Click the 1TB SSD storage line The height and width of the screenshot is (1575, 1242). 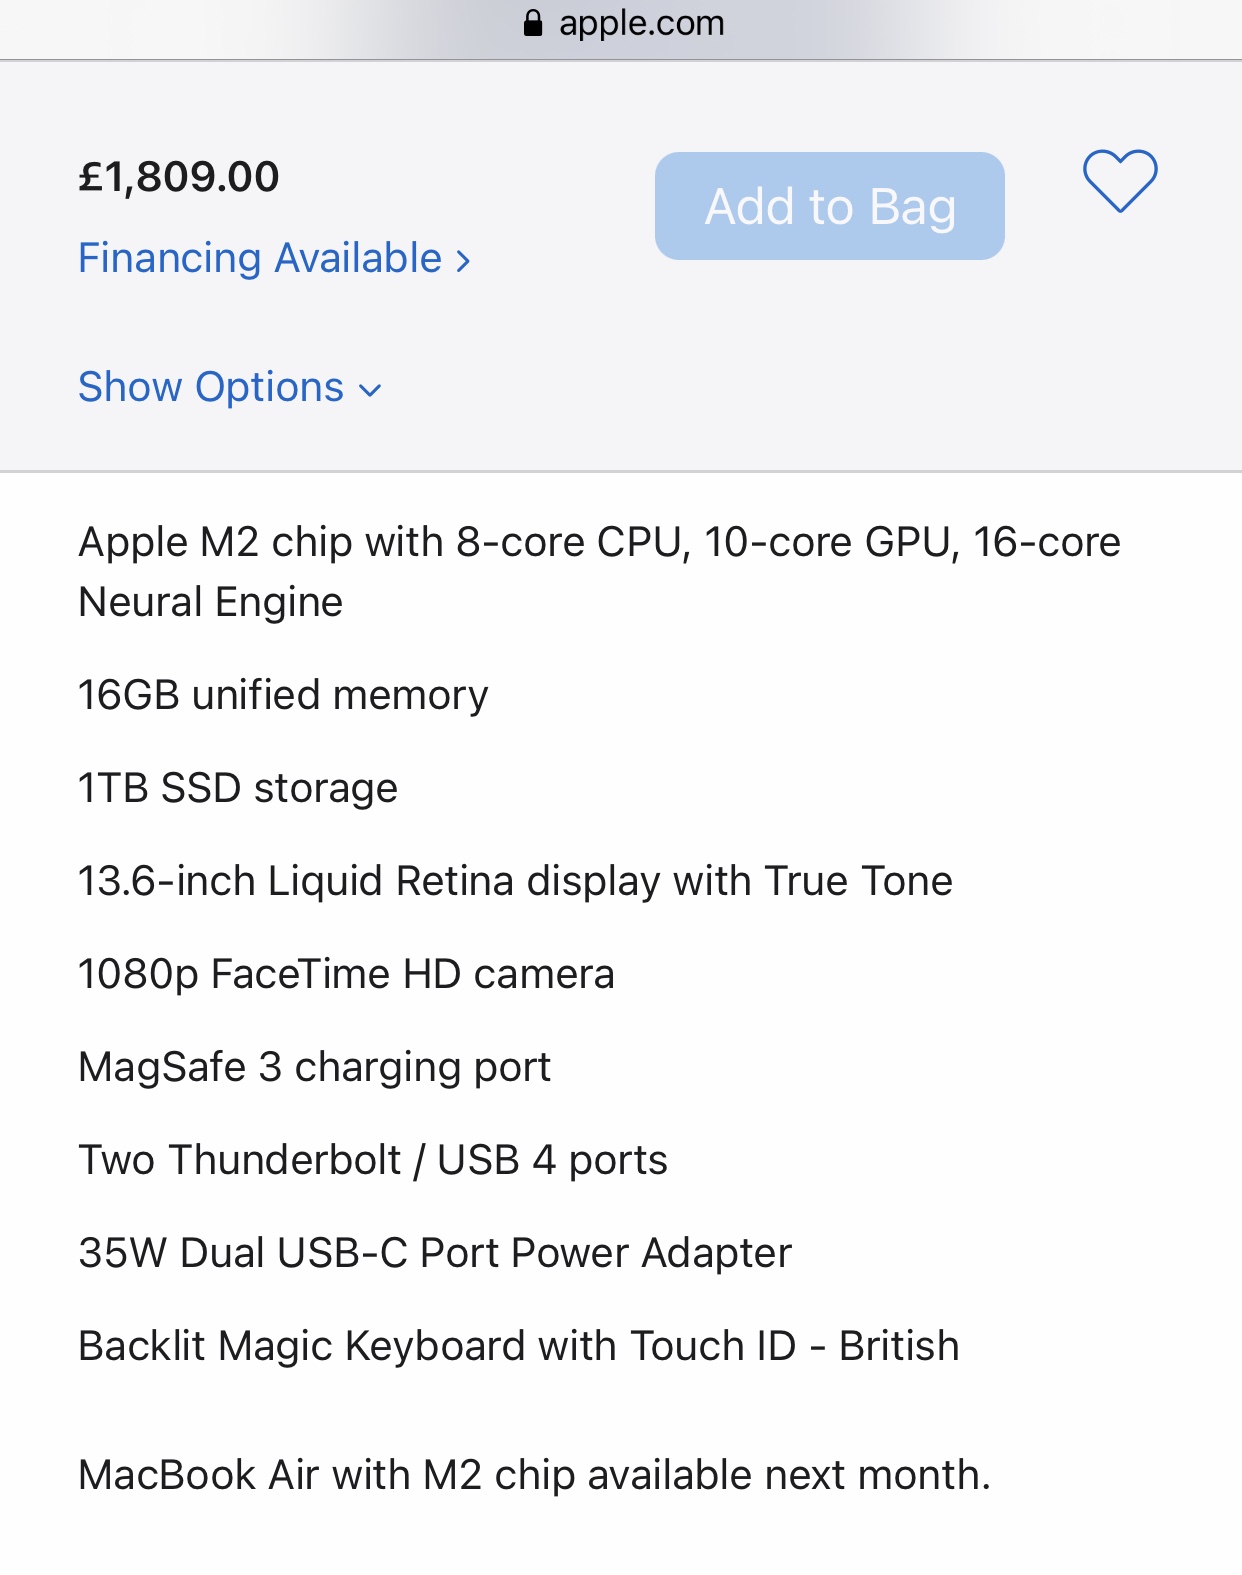238,788
